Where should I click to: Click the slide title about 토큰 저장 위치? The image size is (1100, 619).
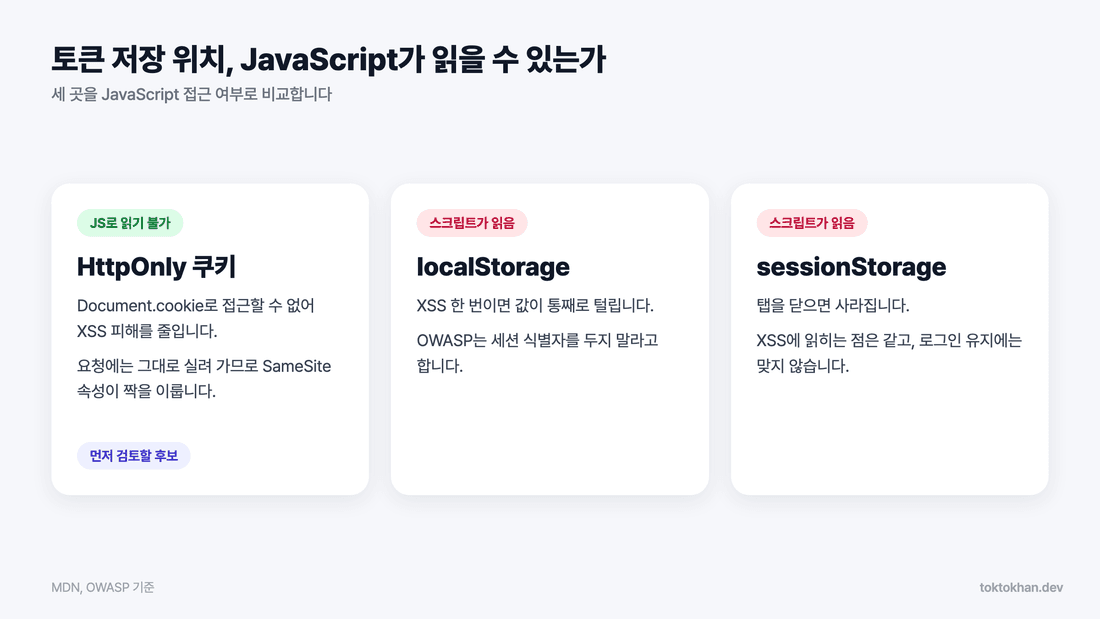(328, 59)
